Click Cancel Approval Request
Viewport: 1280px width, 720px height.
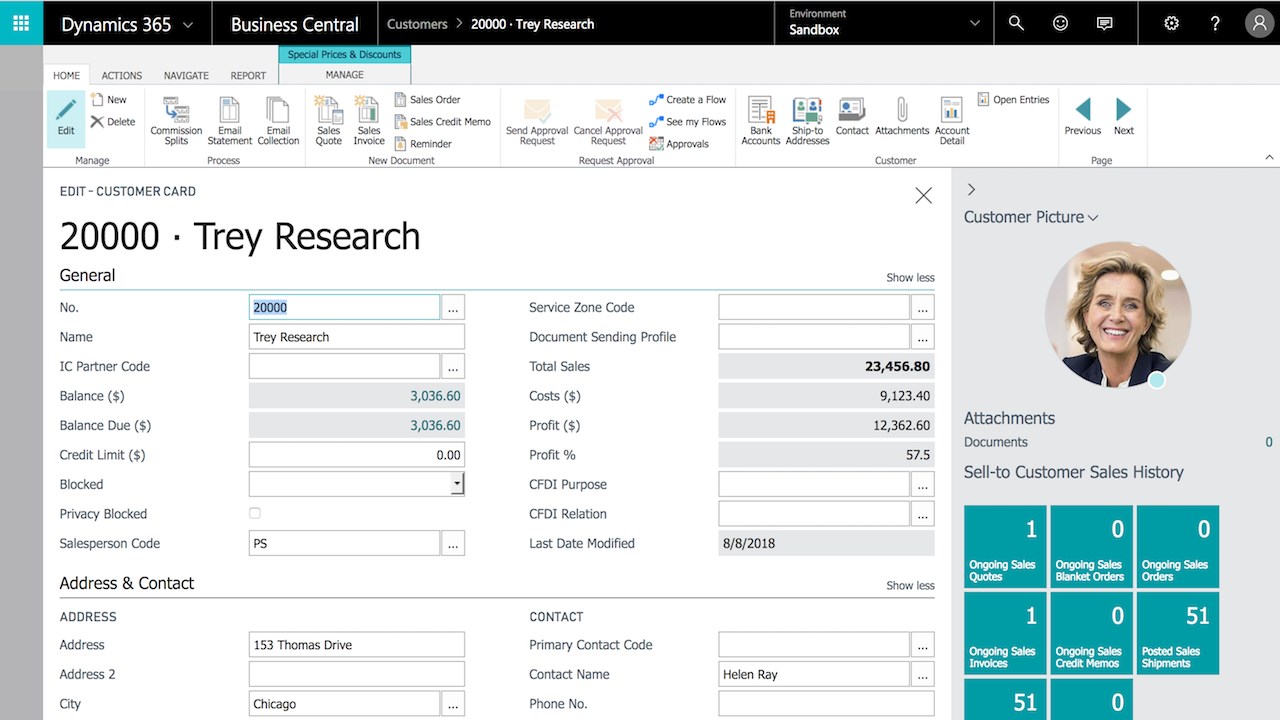[608, 121]
